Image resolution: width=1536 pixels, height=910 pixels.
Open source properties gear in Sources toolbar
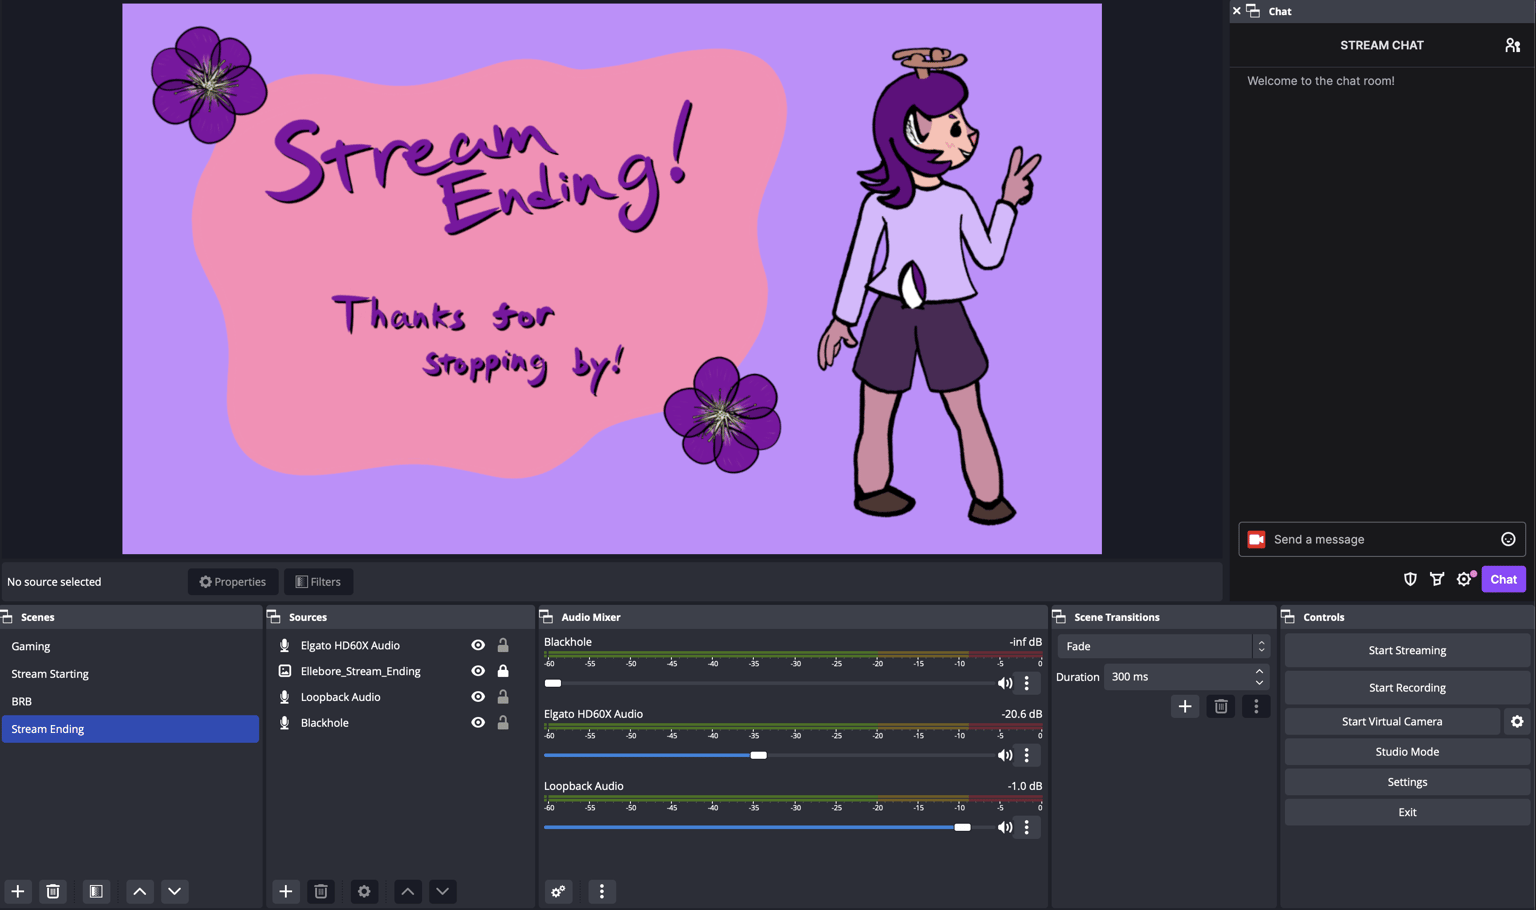(364, 891)
